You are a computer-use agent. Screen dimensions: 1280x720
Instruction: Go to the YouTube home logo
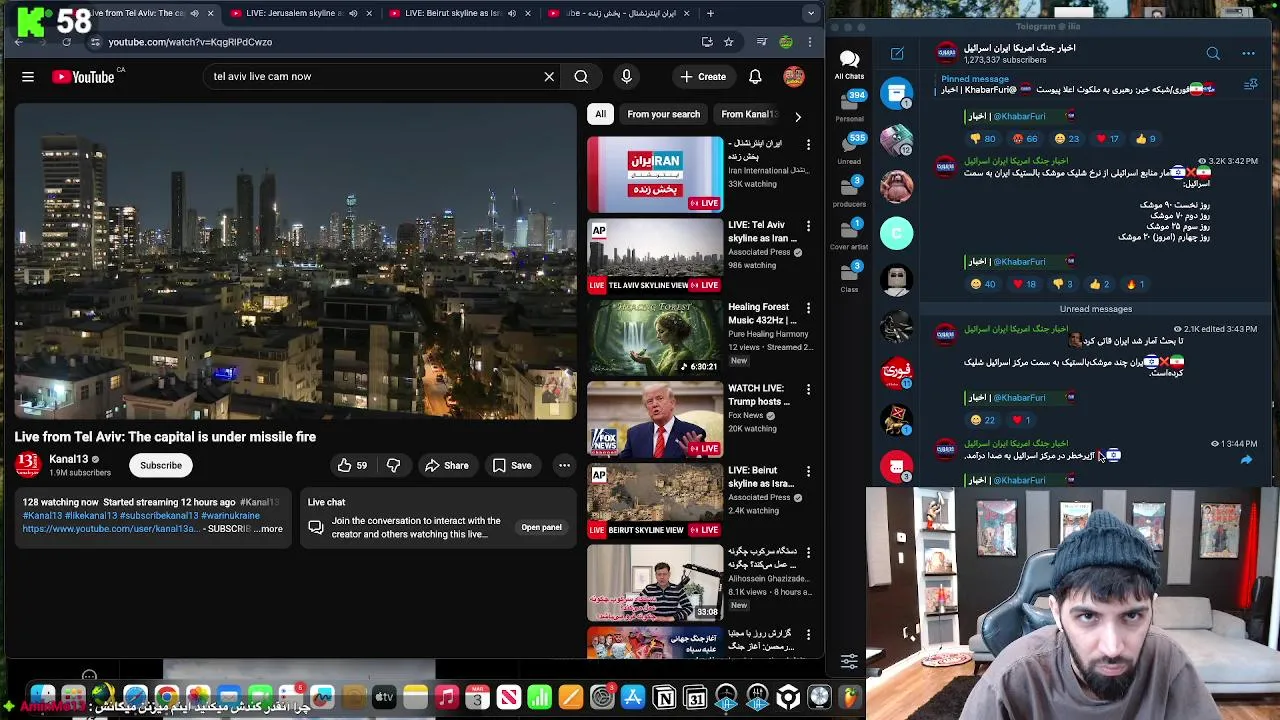[x=83, y=77]
